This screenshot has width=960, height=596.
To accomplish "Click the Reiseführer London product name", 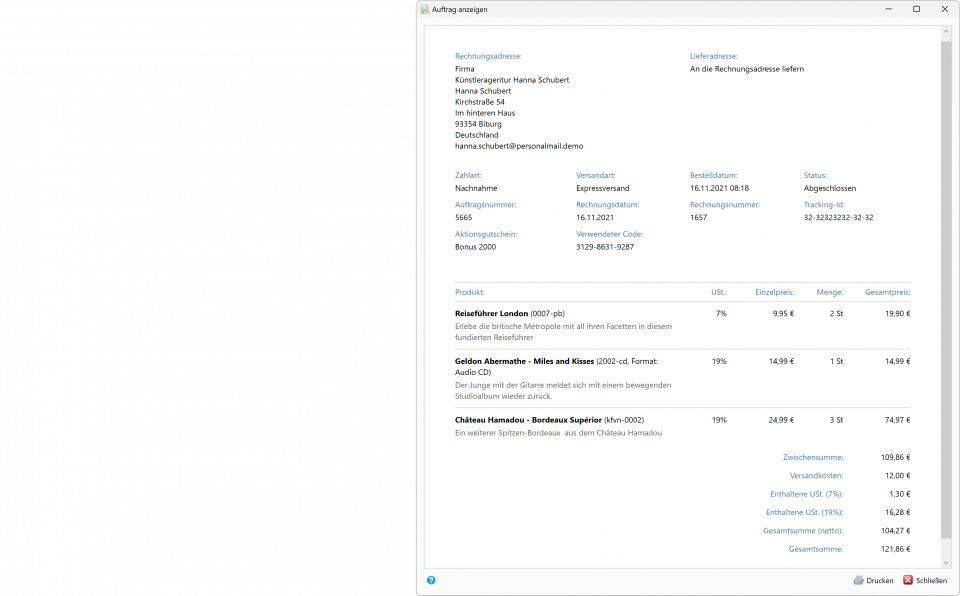I will coord(491,313).
